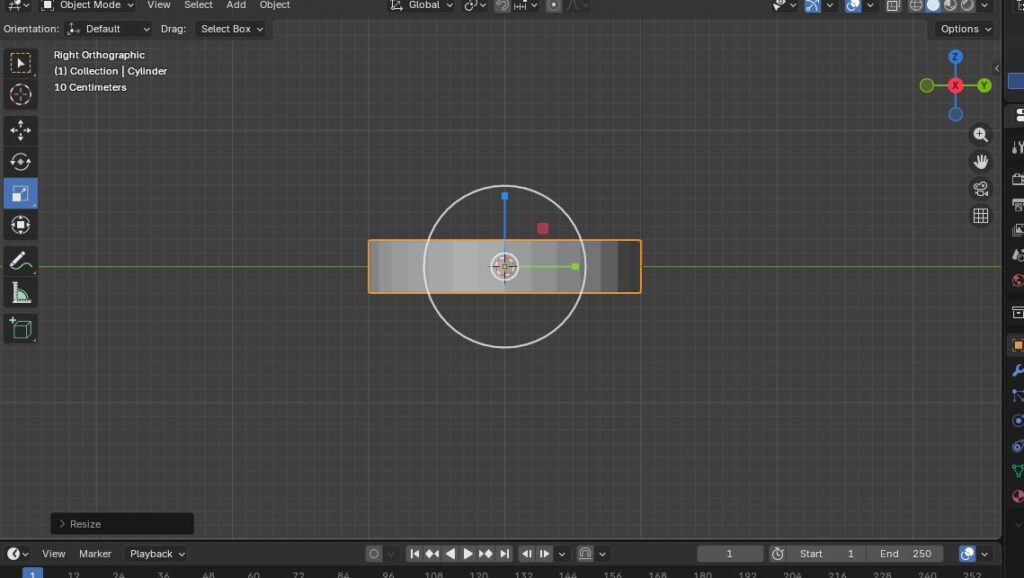Toggle show gizmos button
The image size is (1024, 578).
point(812,5)
